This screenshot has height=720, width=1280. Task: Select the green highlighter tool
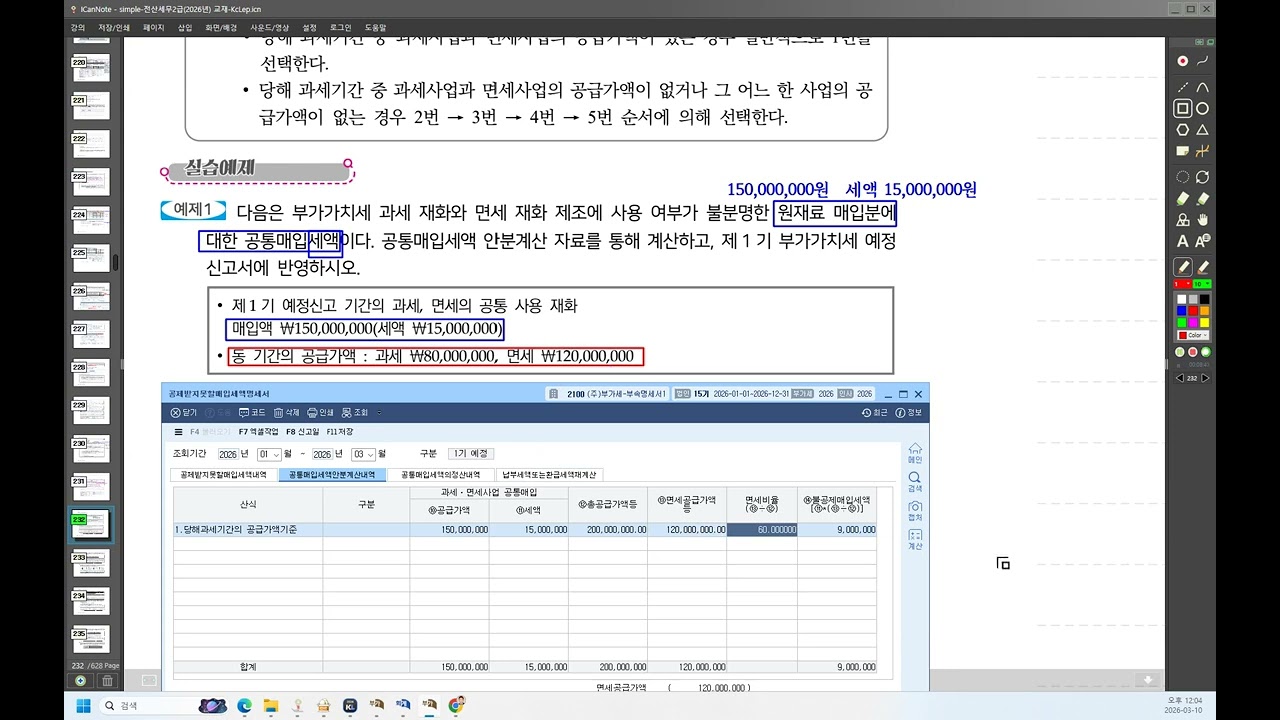1182,198
